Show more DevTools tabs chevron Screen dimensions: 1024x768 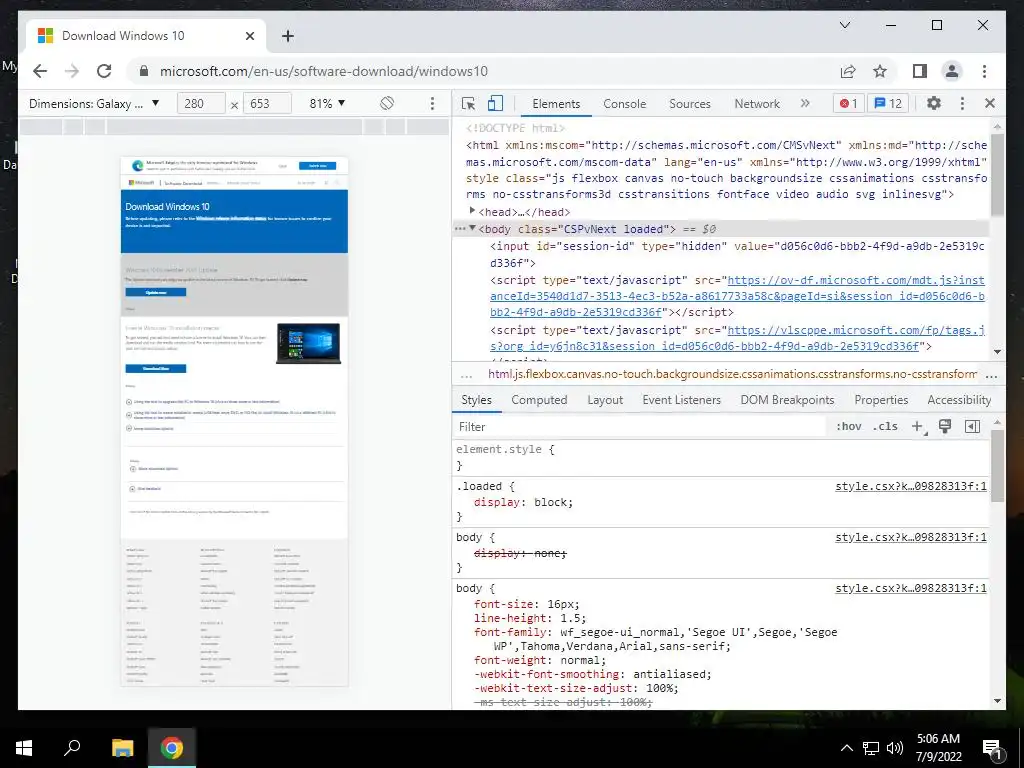click(805, 103)
